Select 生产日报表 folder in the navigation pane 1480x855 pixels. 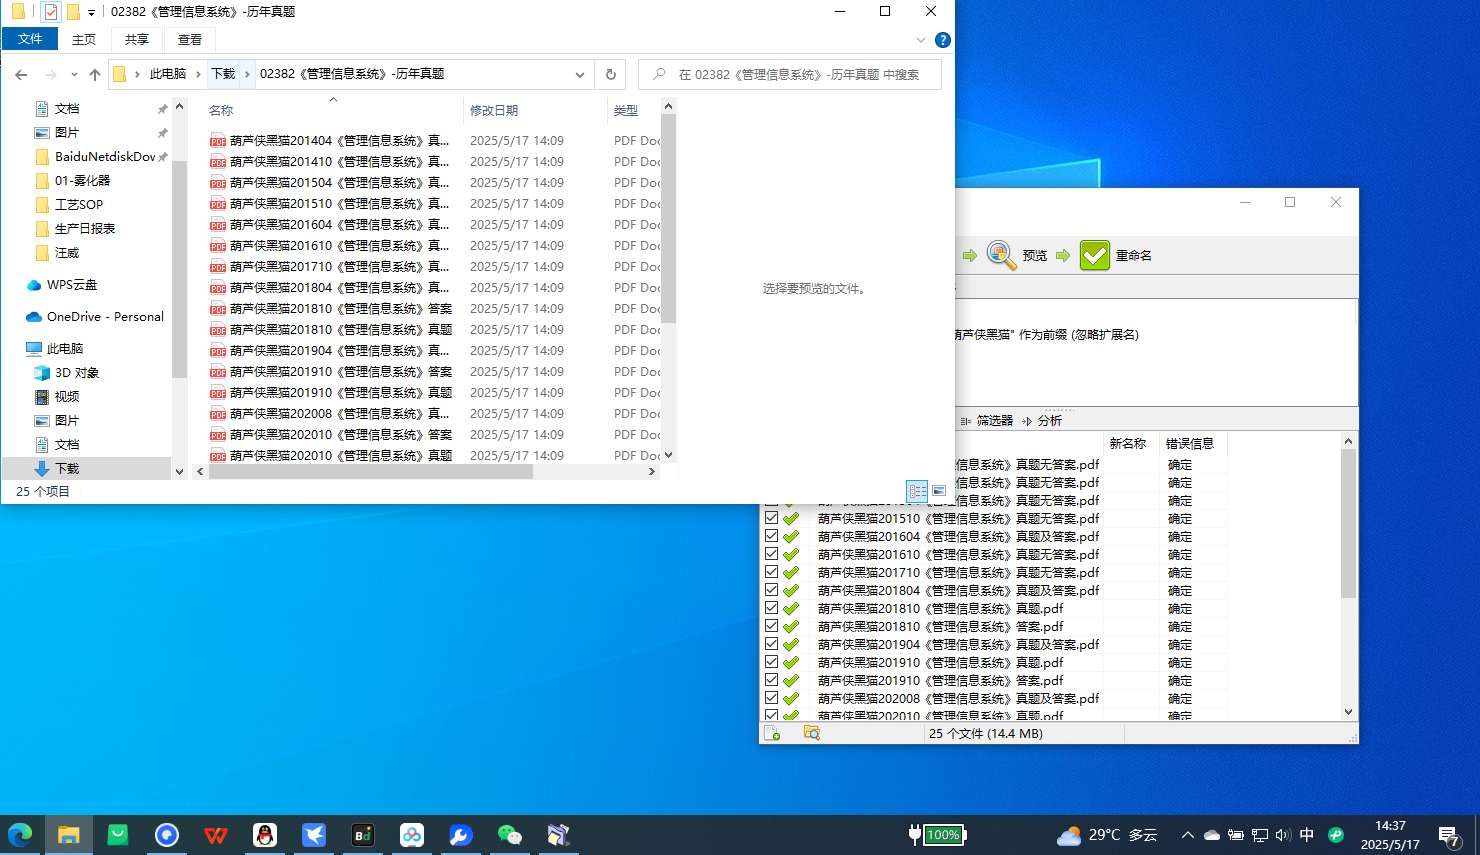tap(85, 229)
